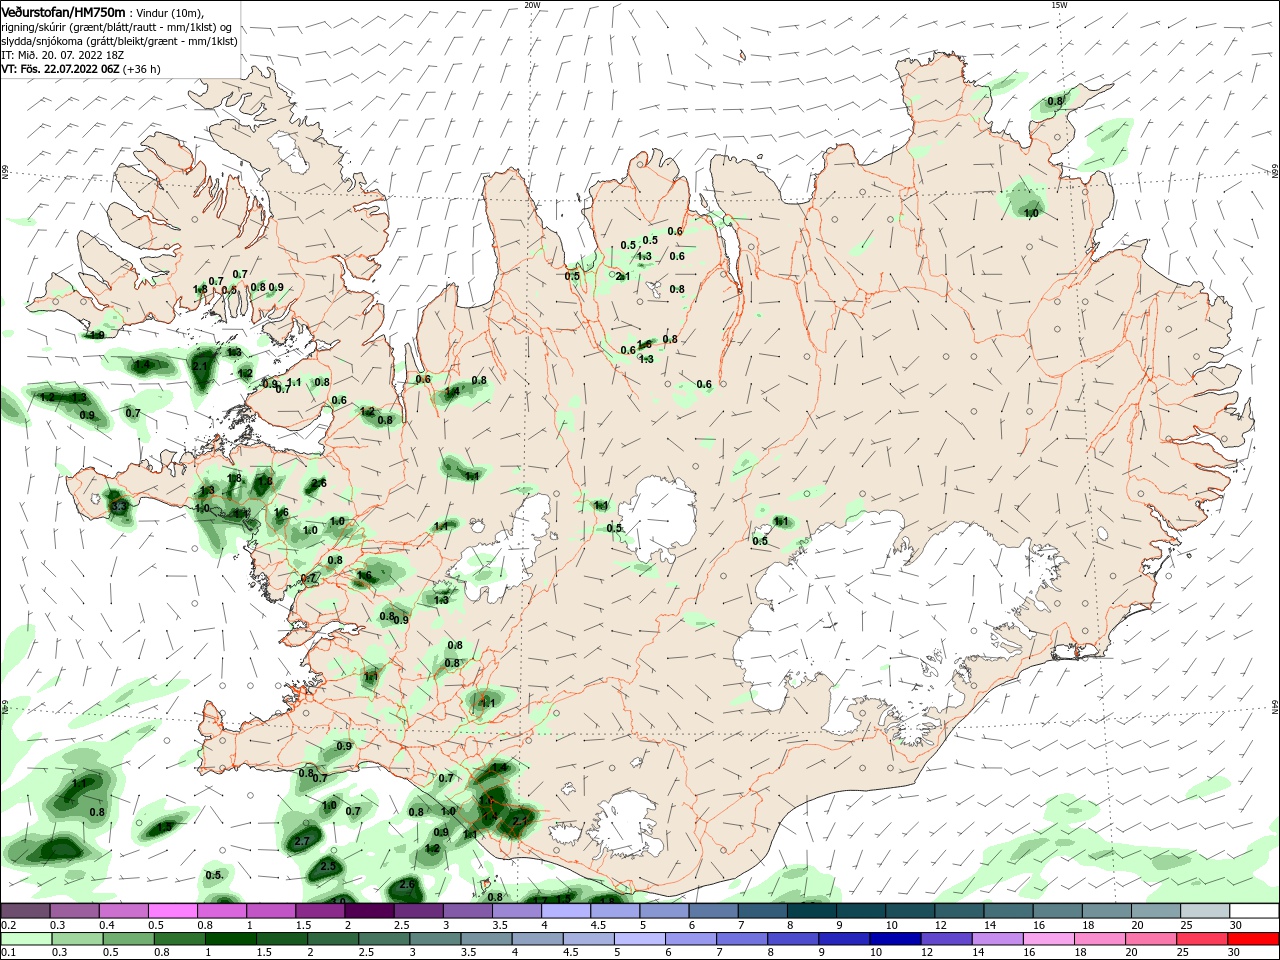Pick the dark mauve 0.2 swatch, top legend row
The image size is (1280, 960).
(25, 911)
